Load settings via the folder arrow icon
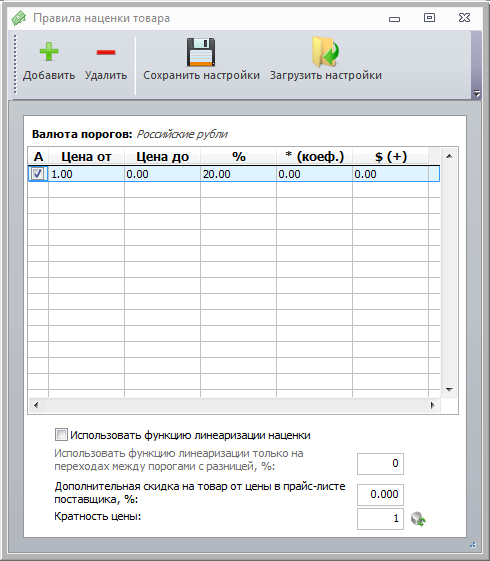 click(x=325, y=52)
